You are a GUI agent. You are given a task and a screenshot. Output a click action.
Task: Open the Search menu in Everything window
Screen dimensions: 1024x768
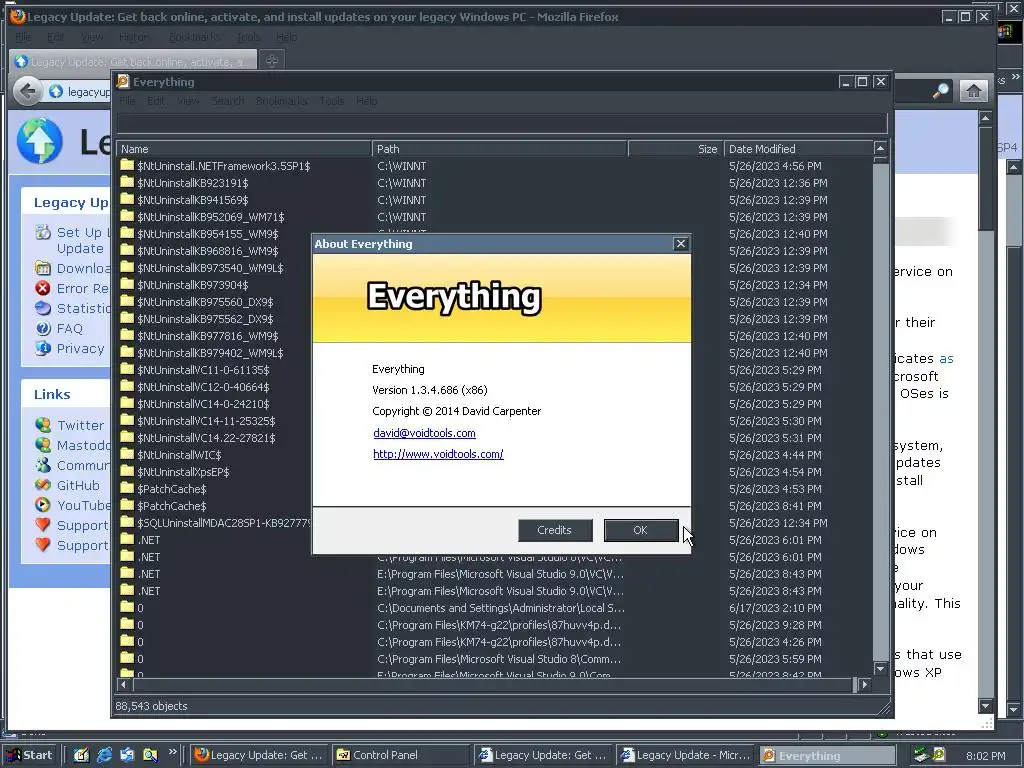click(227, 101)
